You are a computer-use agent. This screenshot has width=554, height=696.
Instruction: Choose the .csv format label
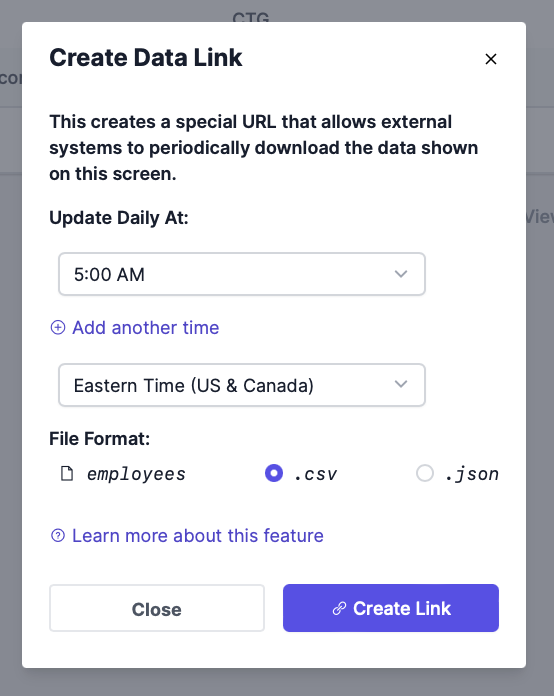316,474
